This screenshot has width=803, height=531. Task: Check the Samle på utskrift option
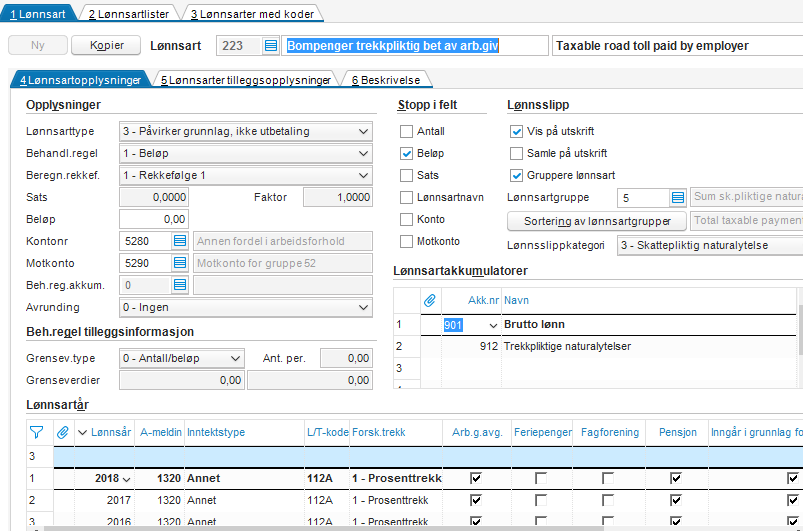(517, 154)
